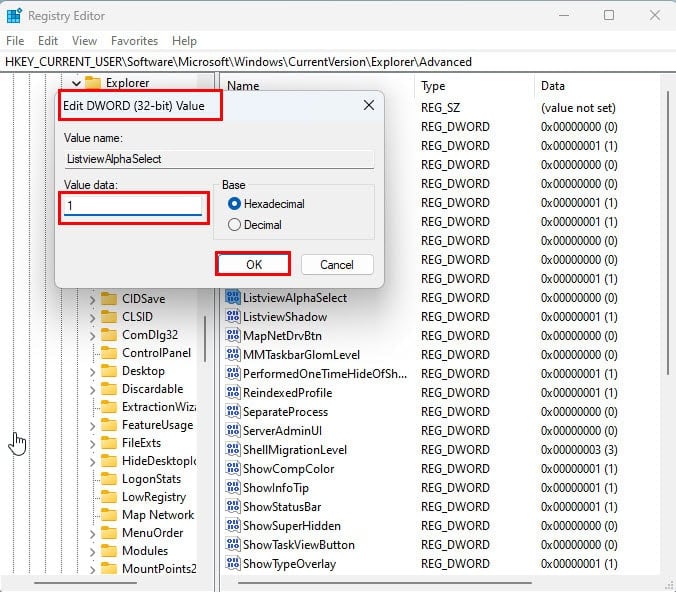676x592 pixels.
Task: Collapse the Explorer tree node
Action: (76, 83)
